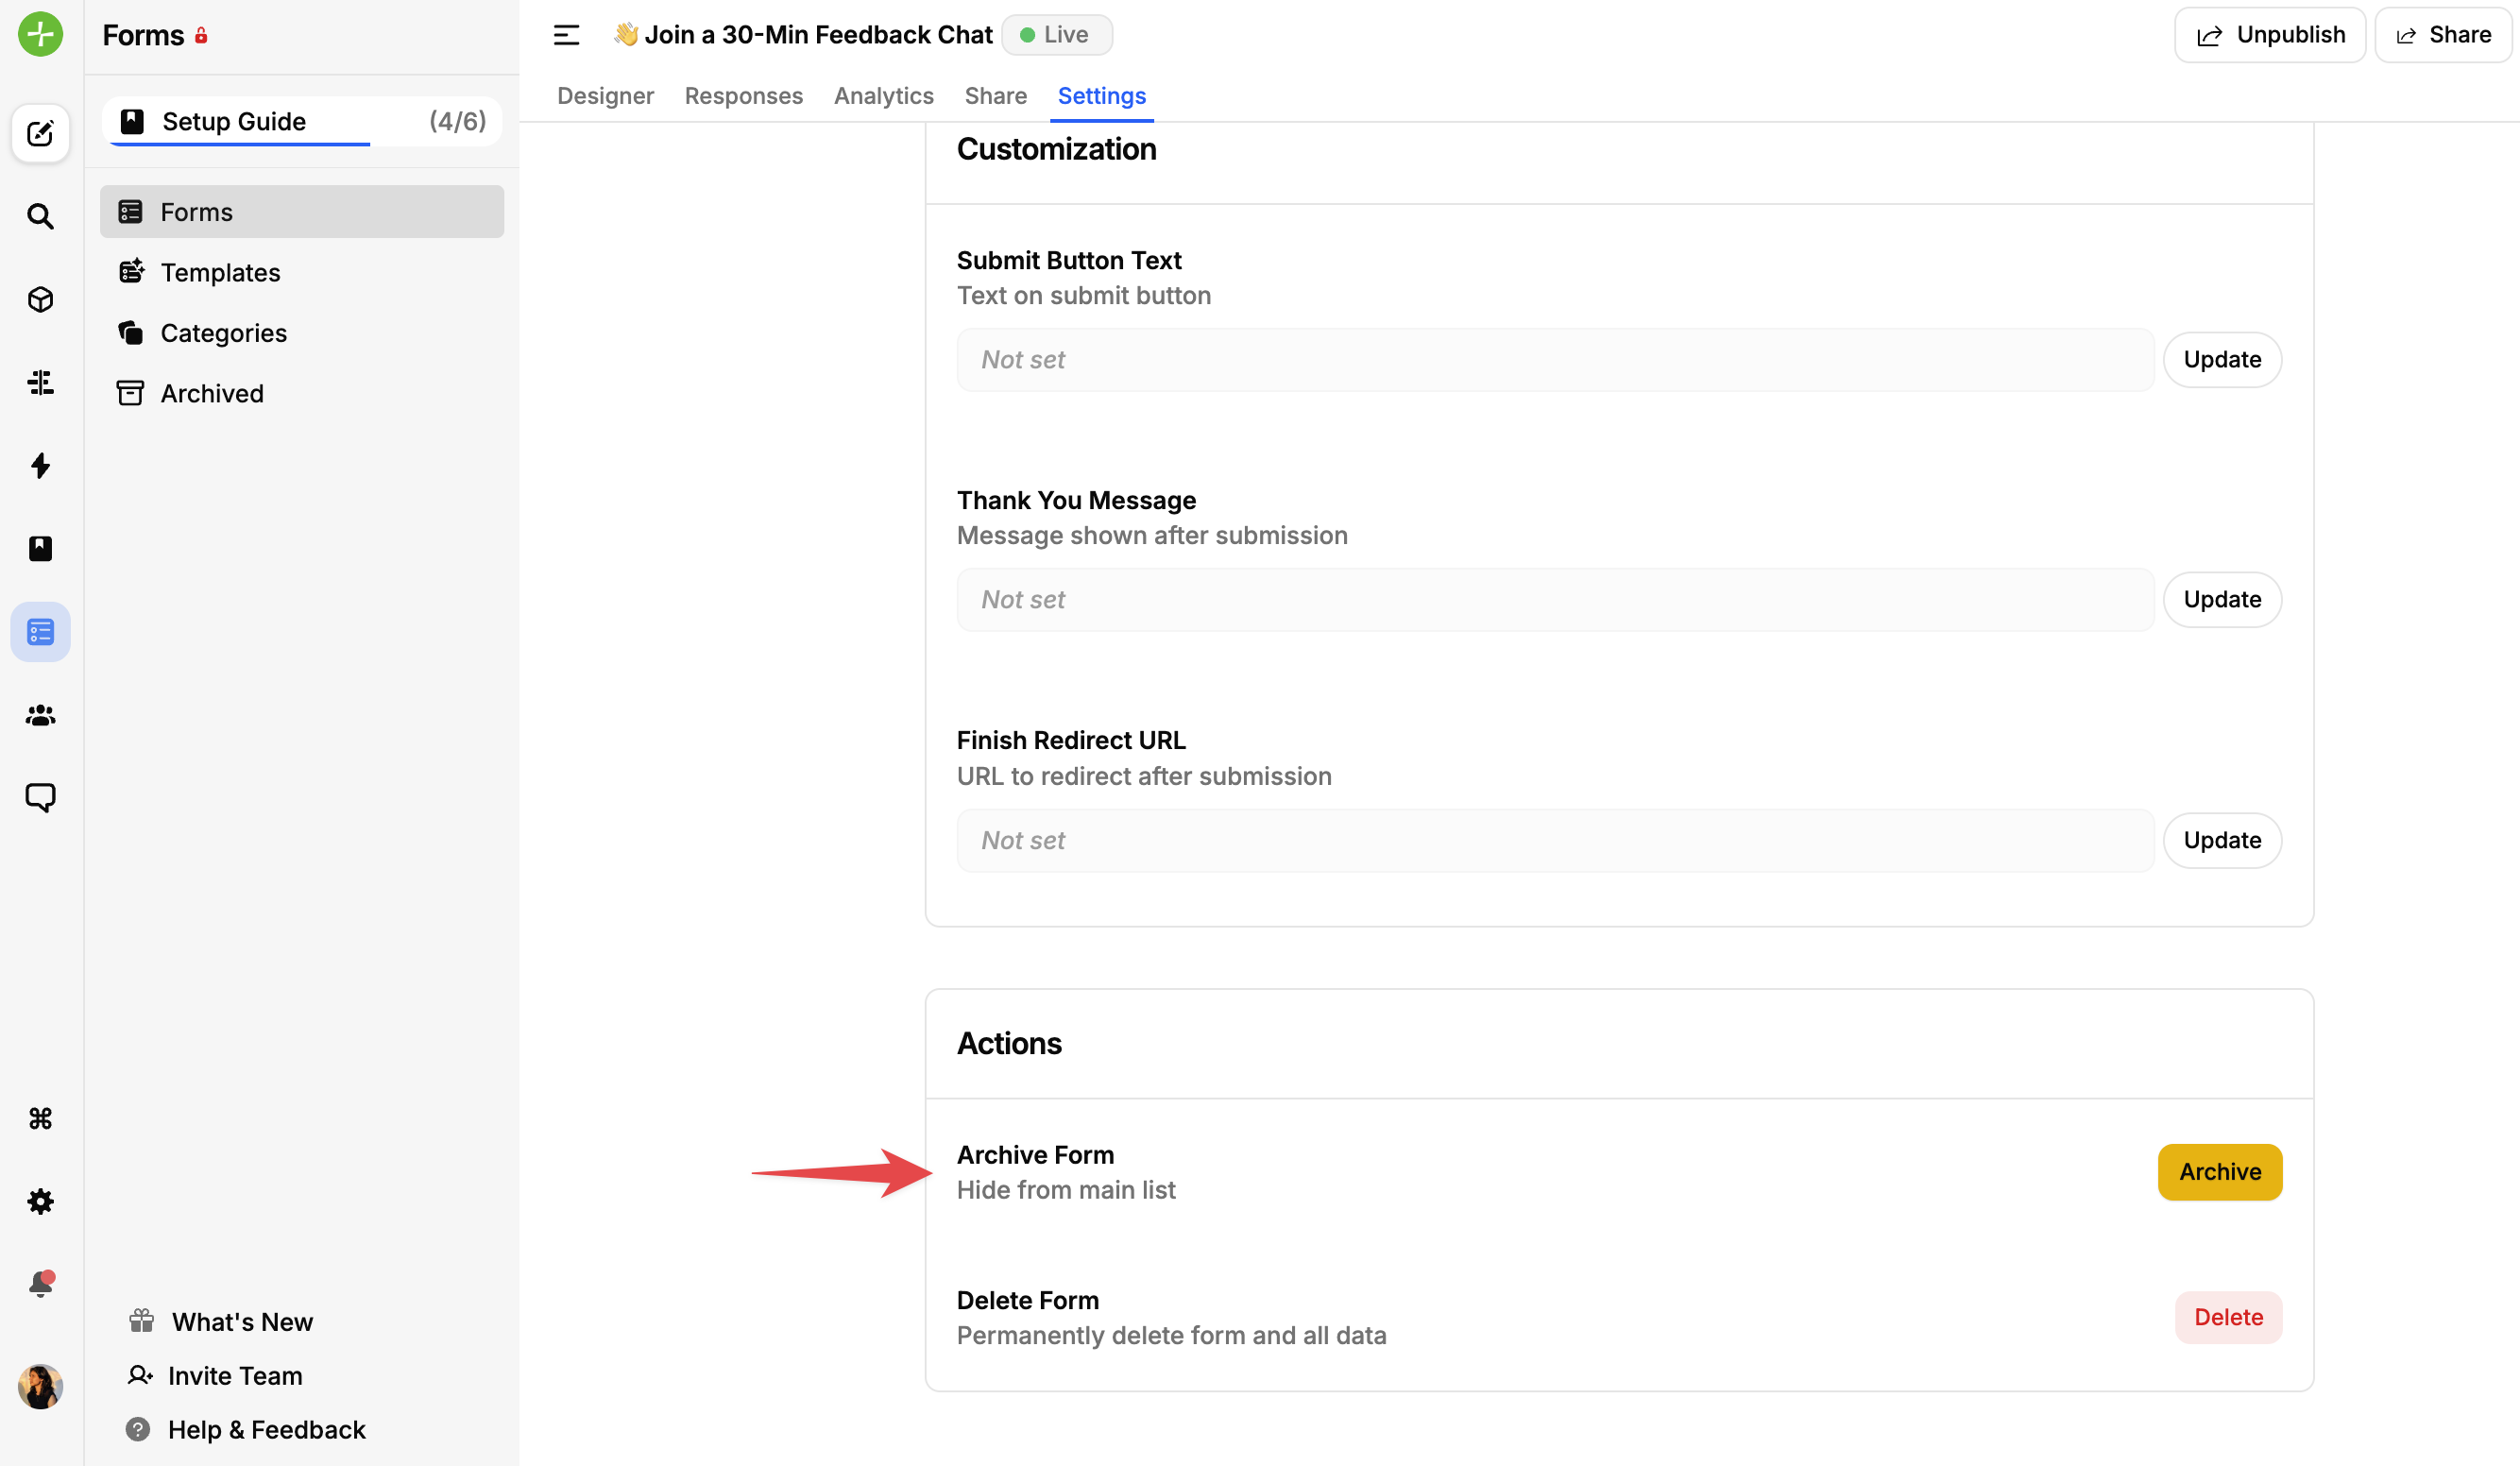Click the Delete Form label
2520x1466 pixels.
click(x=1028, y=1300)
